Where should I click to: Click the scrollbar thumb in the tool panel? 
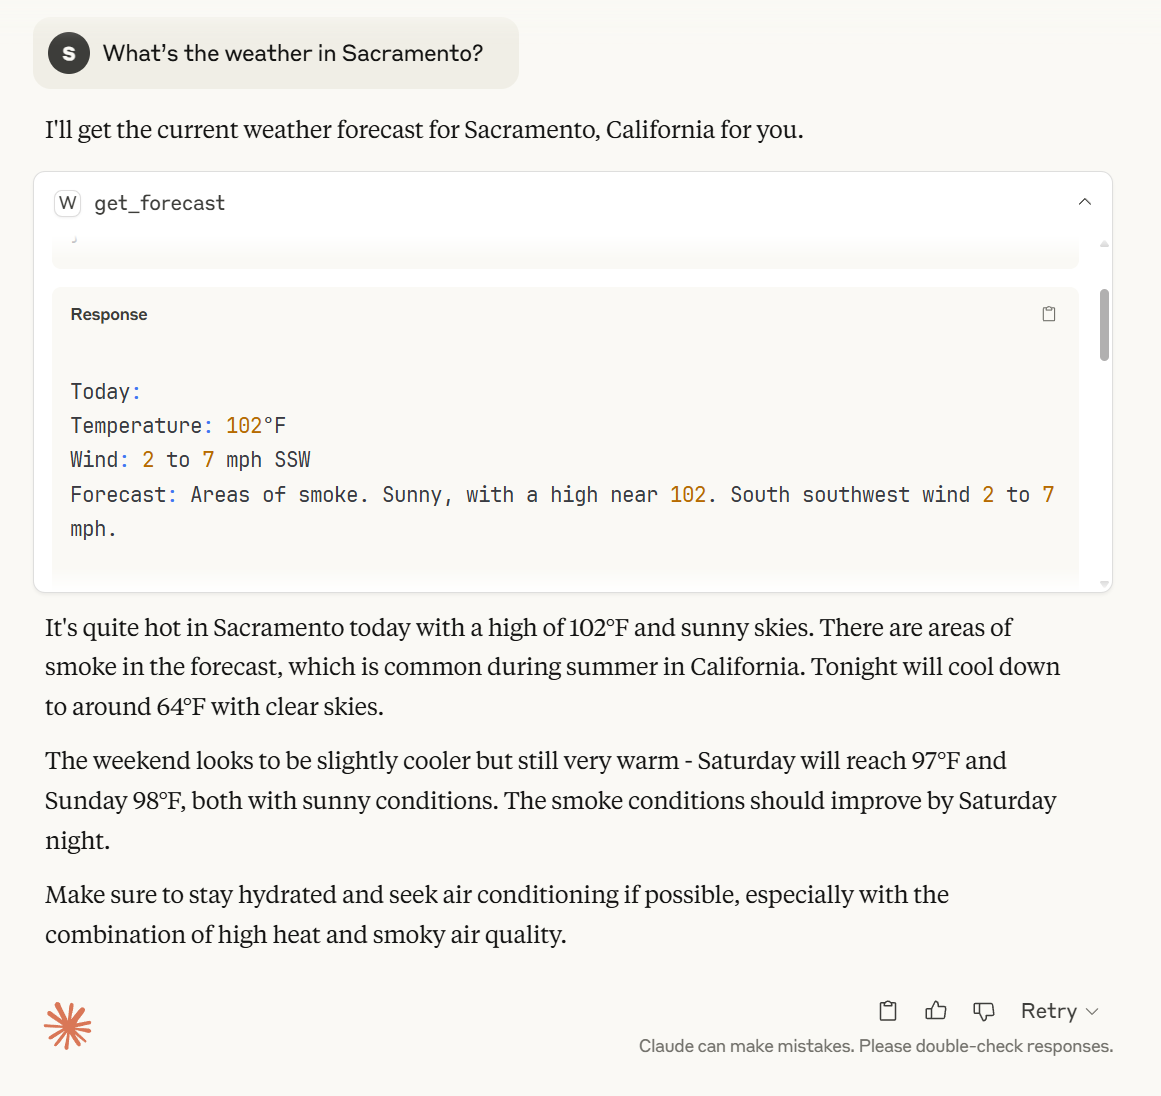[x=1104, y=325]
